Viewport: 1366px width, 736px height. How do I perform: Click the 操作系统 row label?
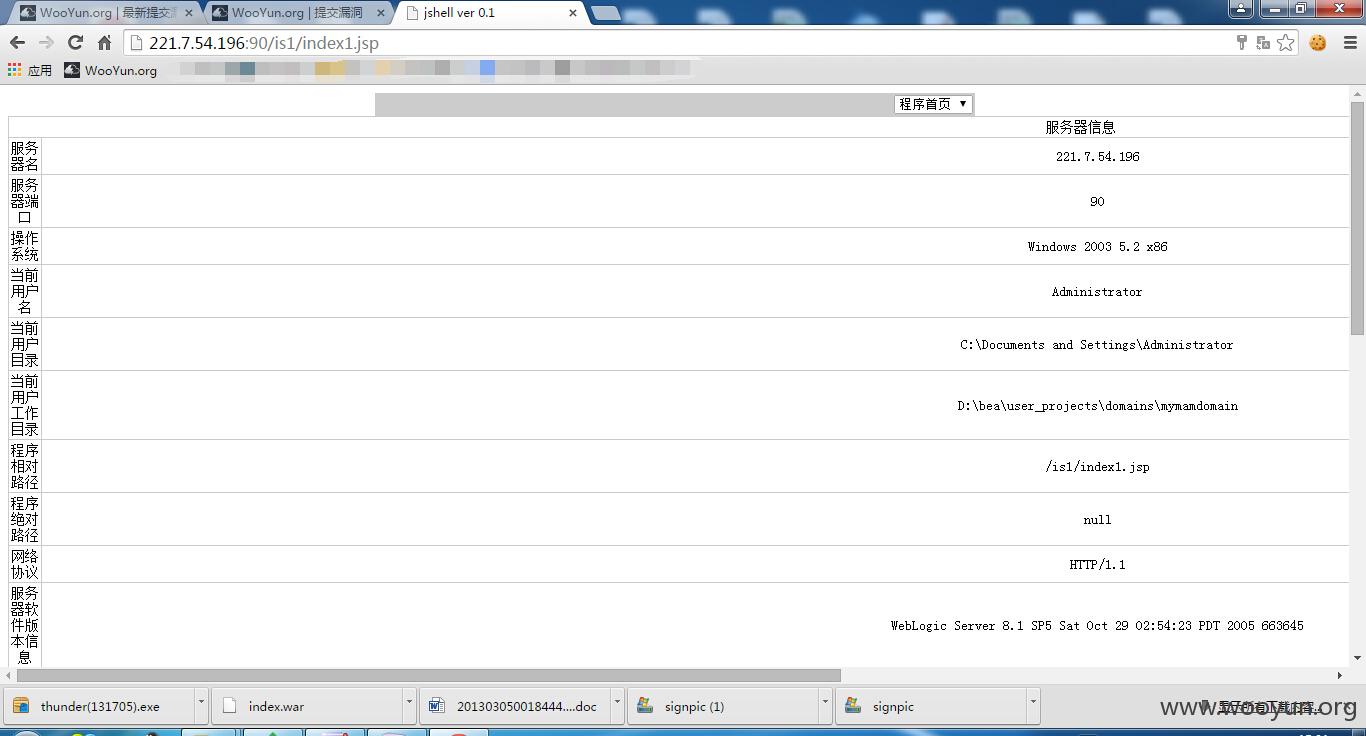[25, 246]
